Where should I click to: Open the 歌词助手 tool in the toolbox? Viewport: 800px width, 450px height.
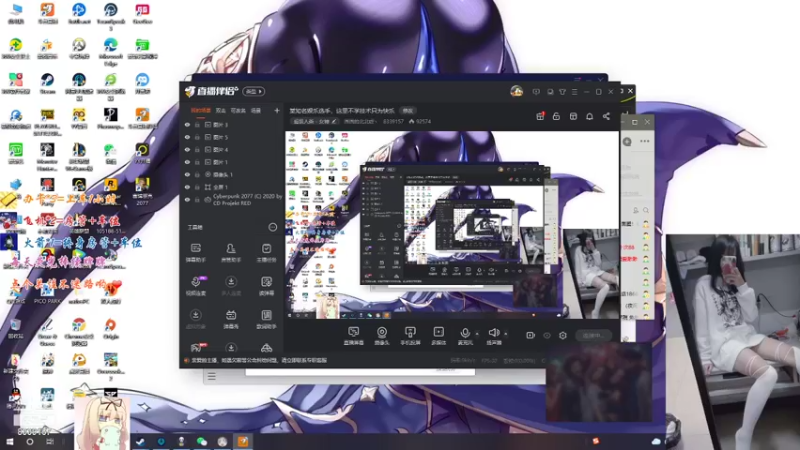pyautogui.click(x=266, y=319)
